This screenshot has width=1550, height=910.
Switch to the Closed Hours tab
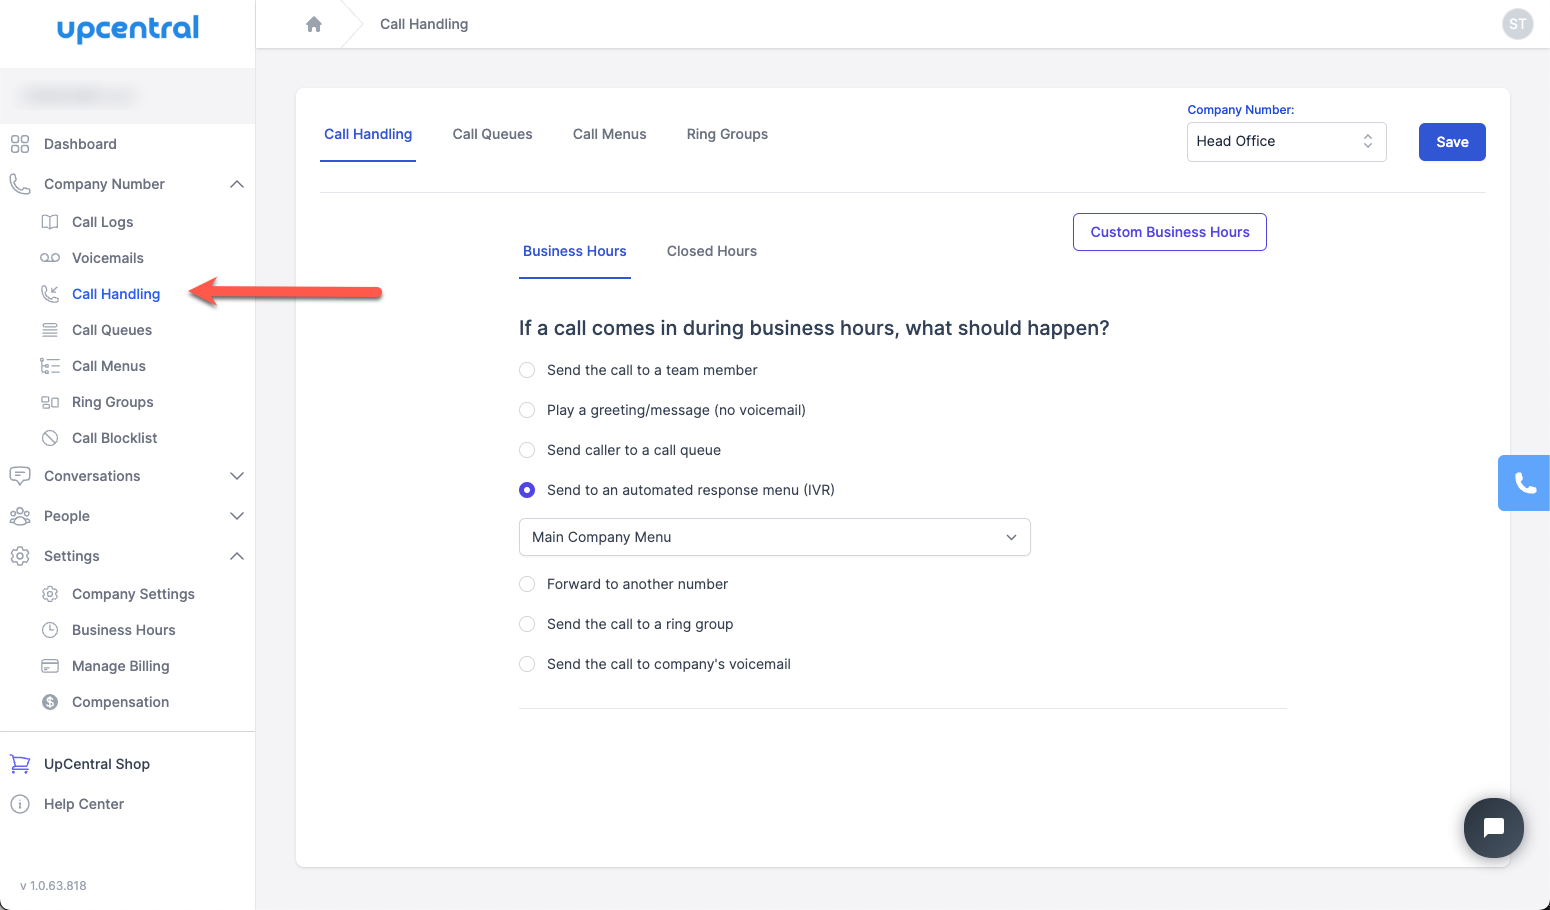tap(711, 251)
